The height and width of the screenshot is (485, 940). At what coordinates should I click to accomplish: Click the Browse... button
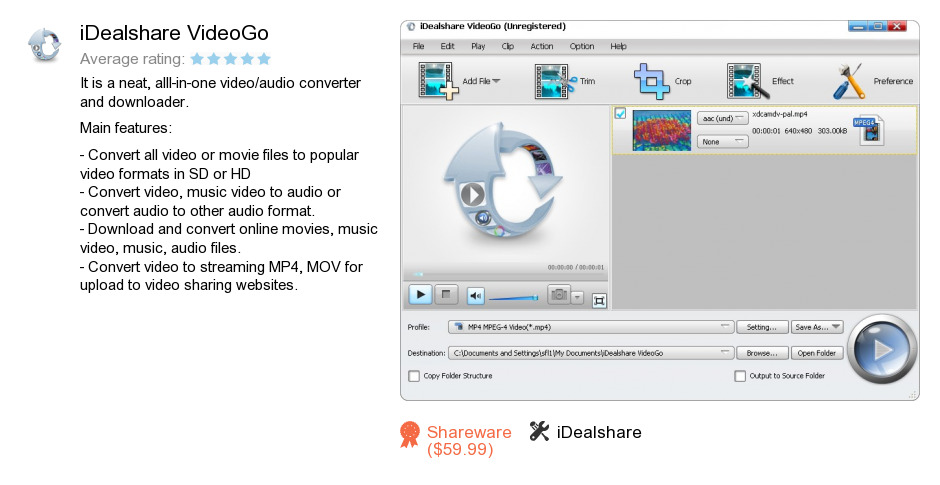pyautogui.click(x=762, y=353)
